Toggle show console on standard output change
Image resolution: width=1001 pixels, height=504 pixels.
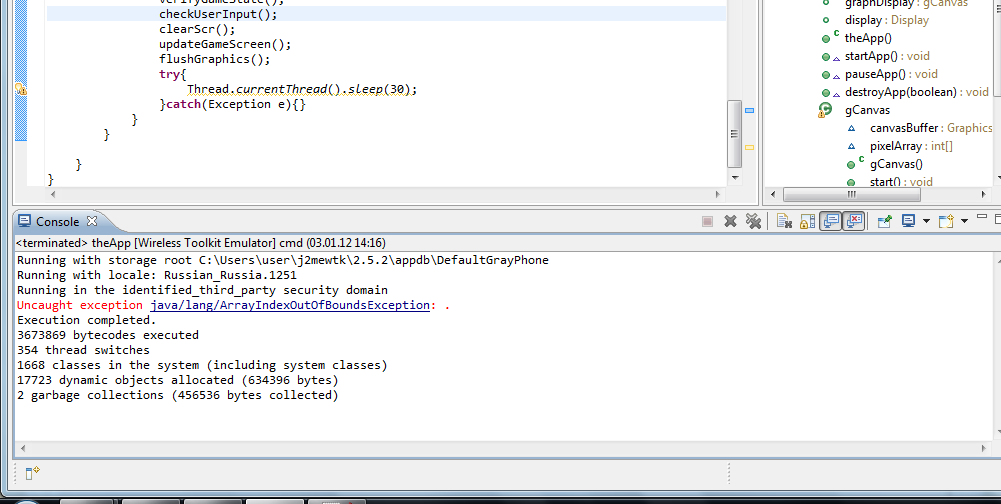(830, 221)
